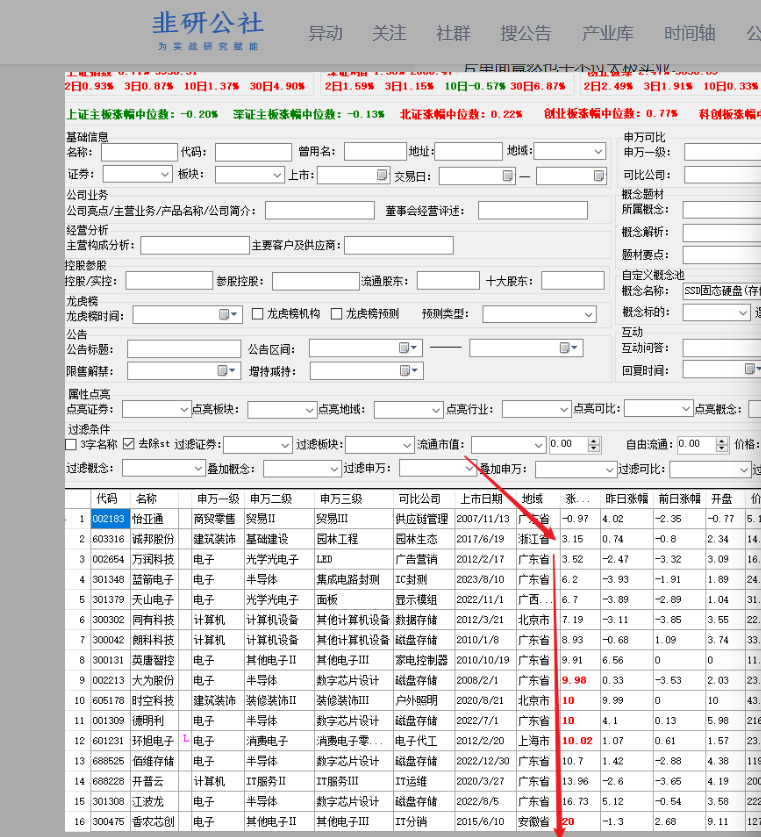Open calendar picker for 回复时间
Screen dimensions: 761x837
(752, 369)
